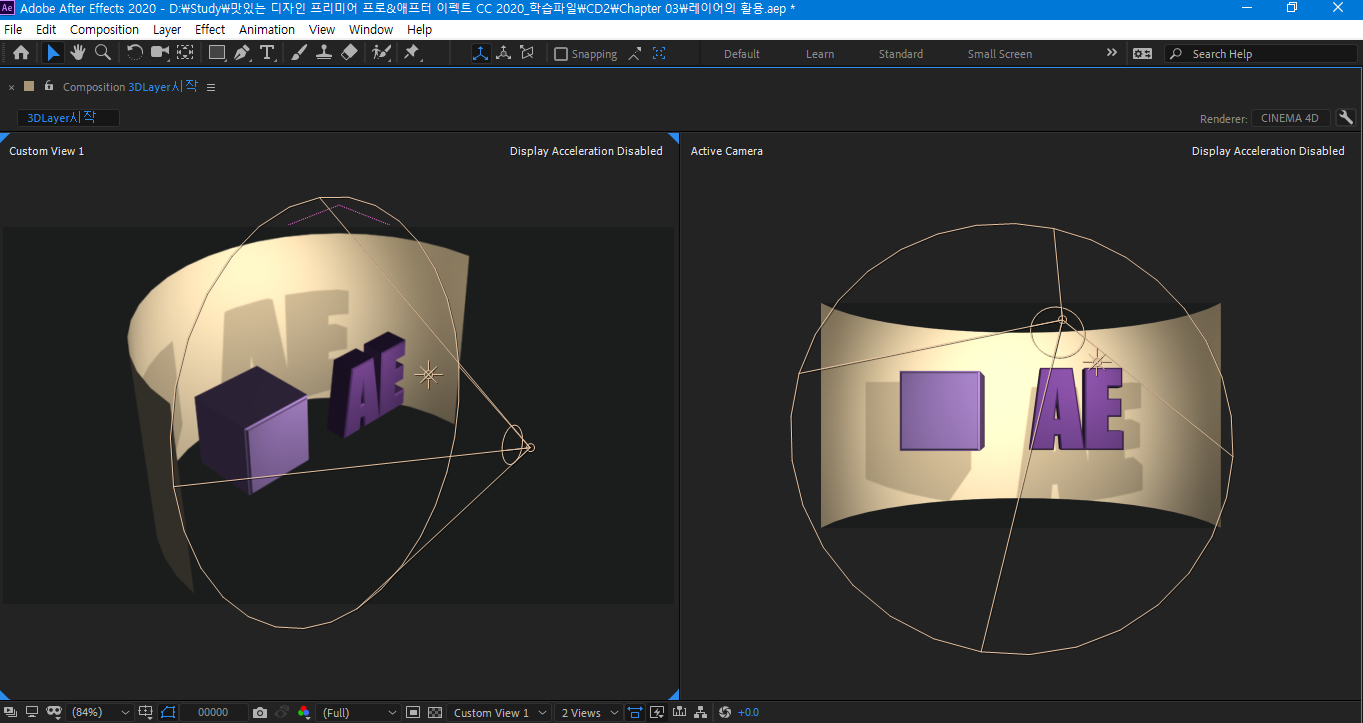The image size is (1363, 723).
Task: Switch to the Standard workspace
Action: pyautogui.click(x=901, y=54)
